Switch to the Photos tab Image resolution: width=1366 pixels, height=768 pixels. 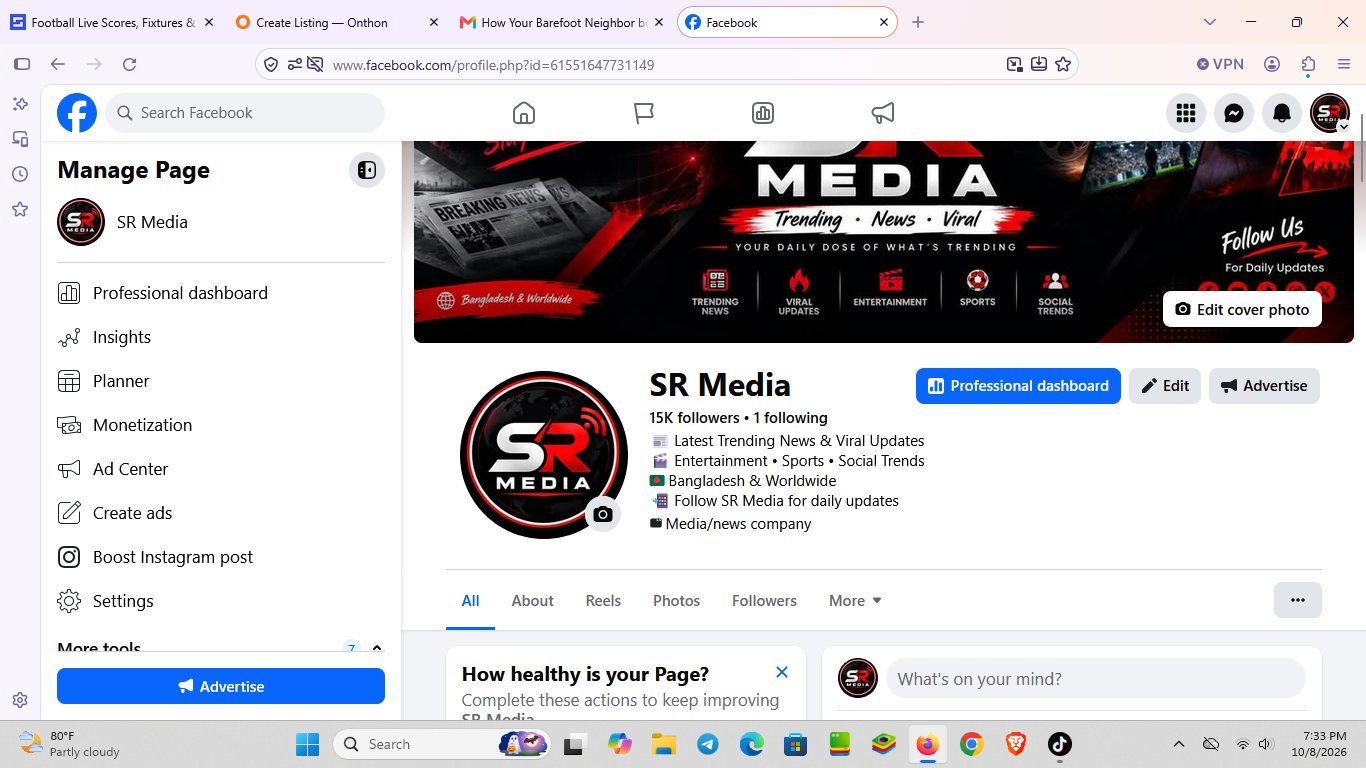click(x=676, y=601)
